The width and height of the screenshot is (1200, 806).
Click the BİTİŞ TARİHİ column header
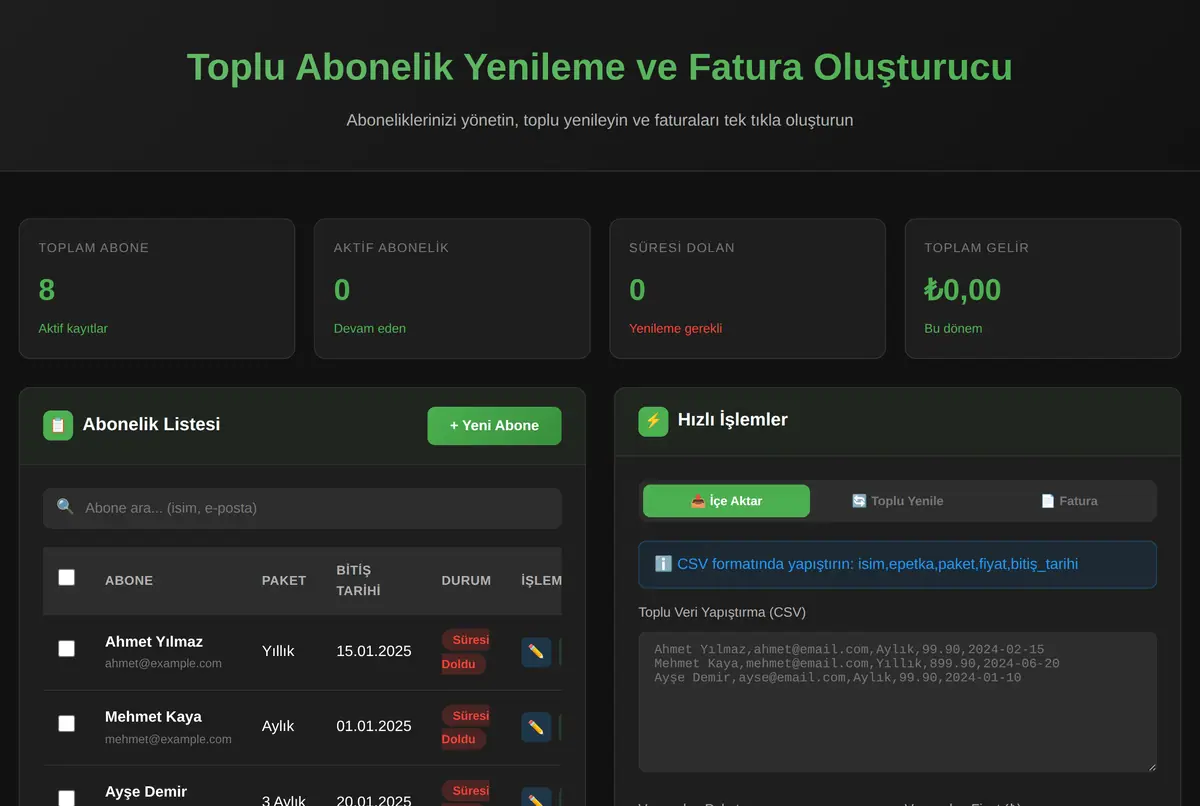[358, 580]
